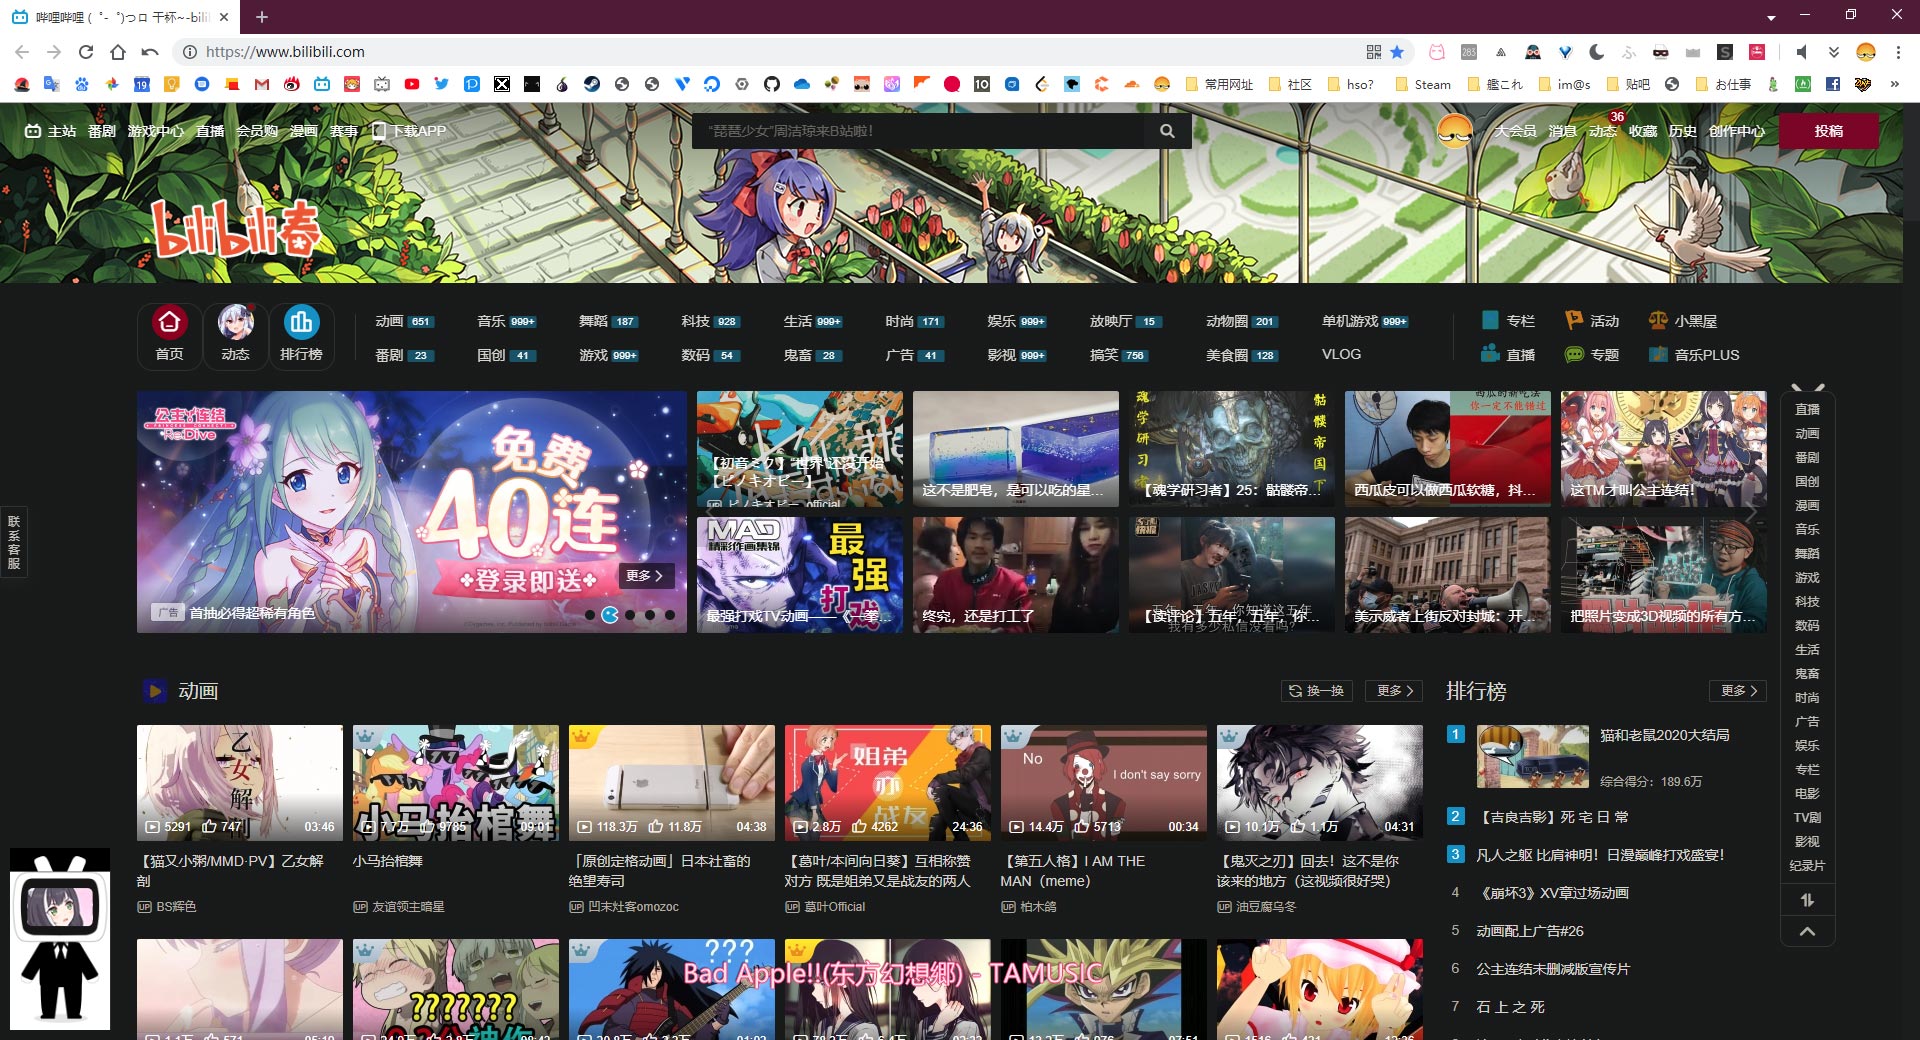Expand the tab search arrow in title bar
This screenshot has height=1040, width=1920.
tap(1771, 18)
